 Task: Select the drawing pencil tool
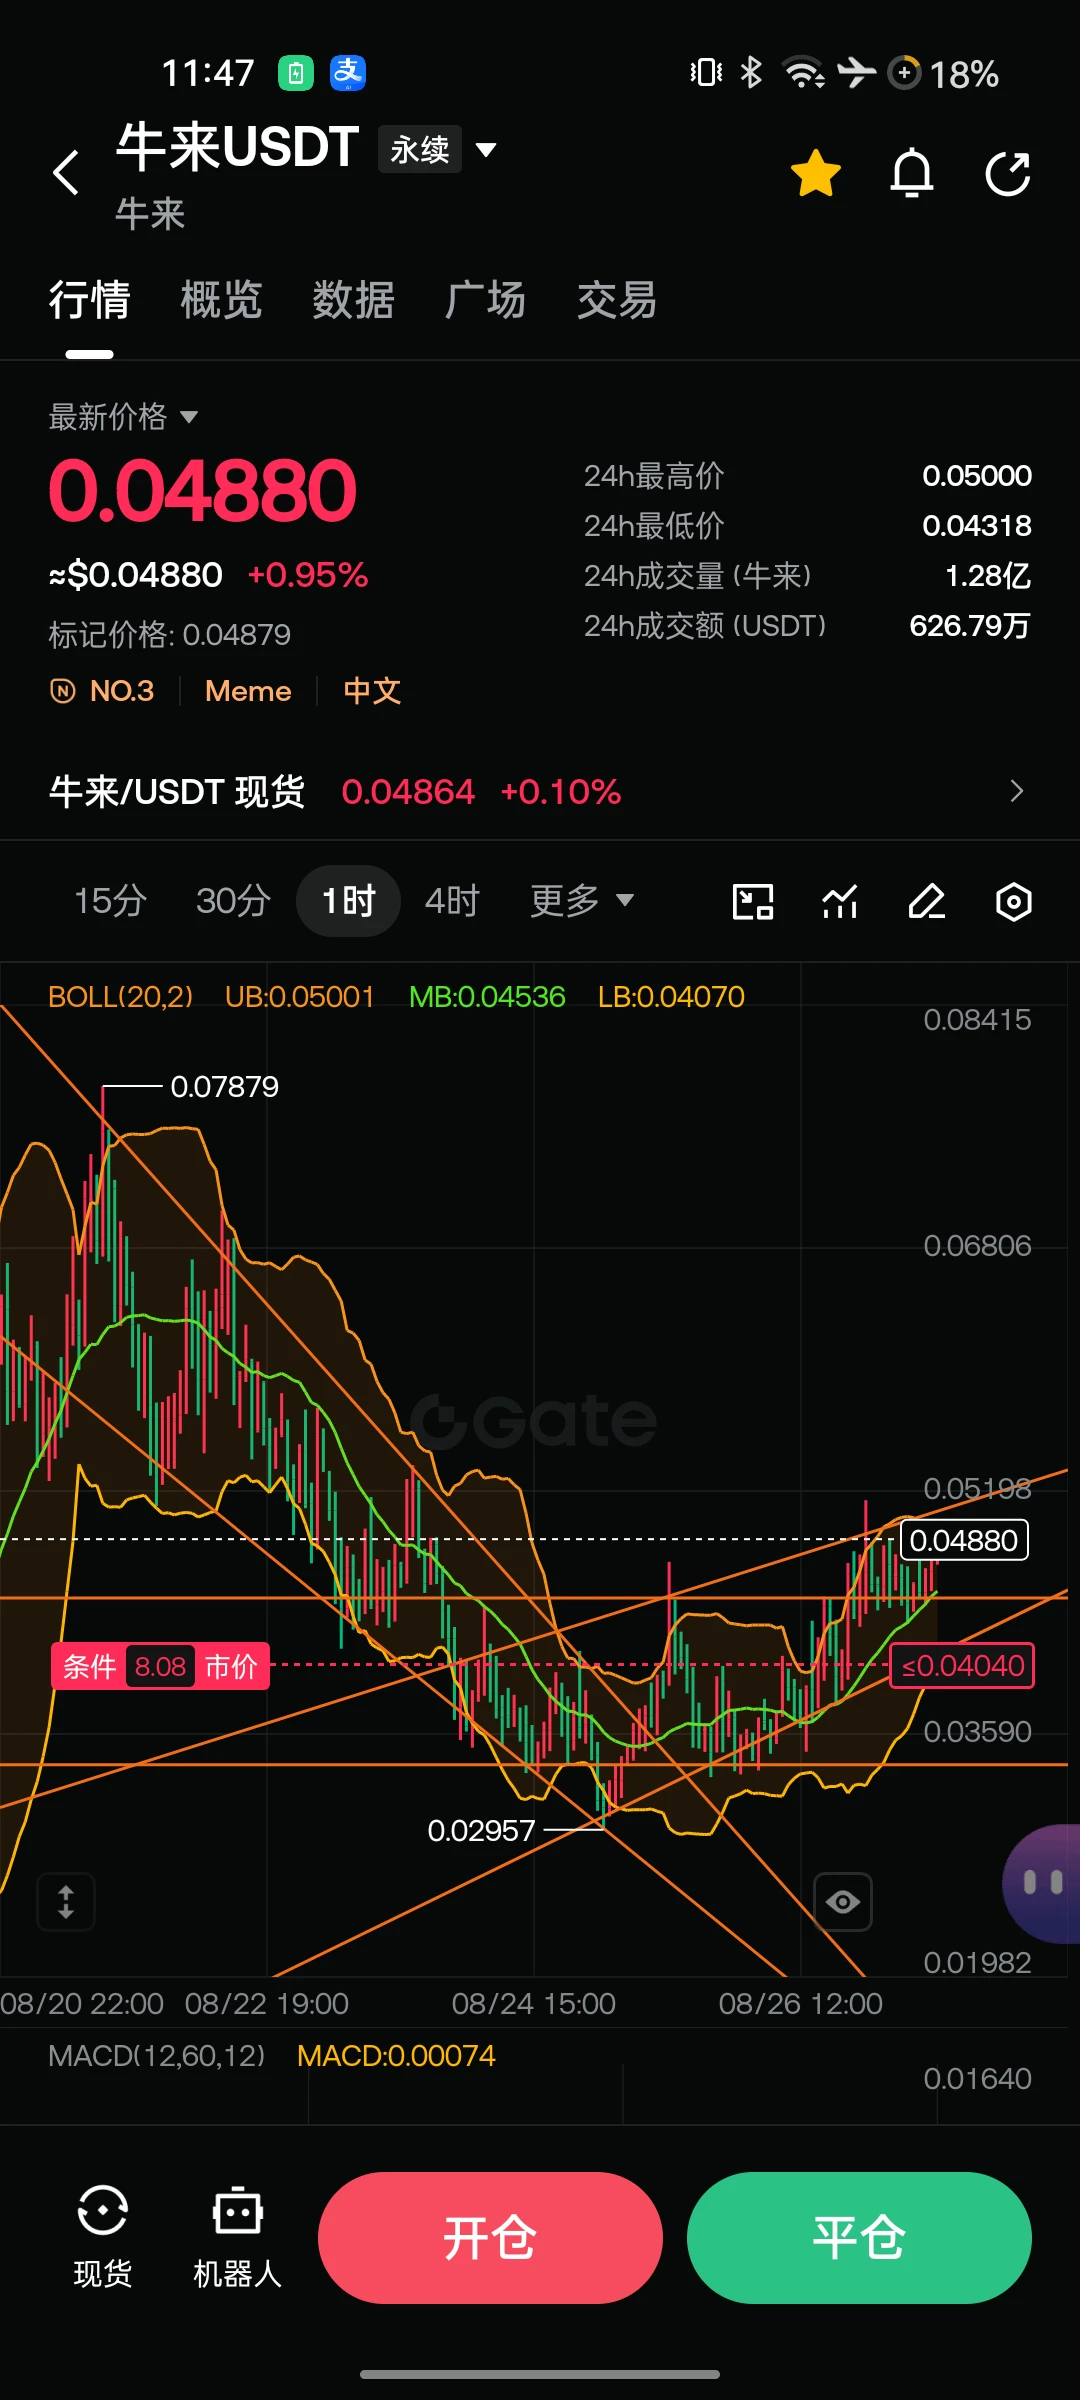pyautogui.click(x=927, y=902)
